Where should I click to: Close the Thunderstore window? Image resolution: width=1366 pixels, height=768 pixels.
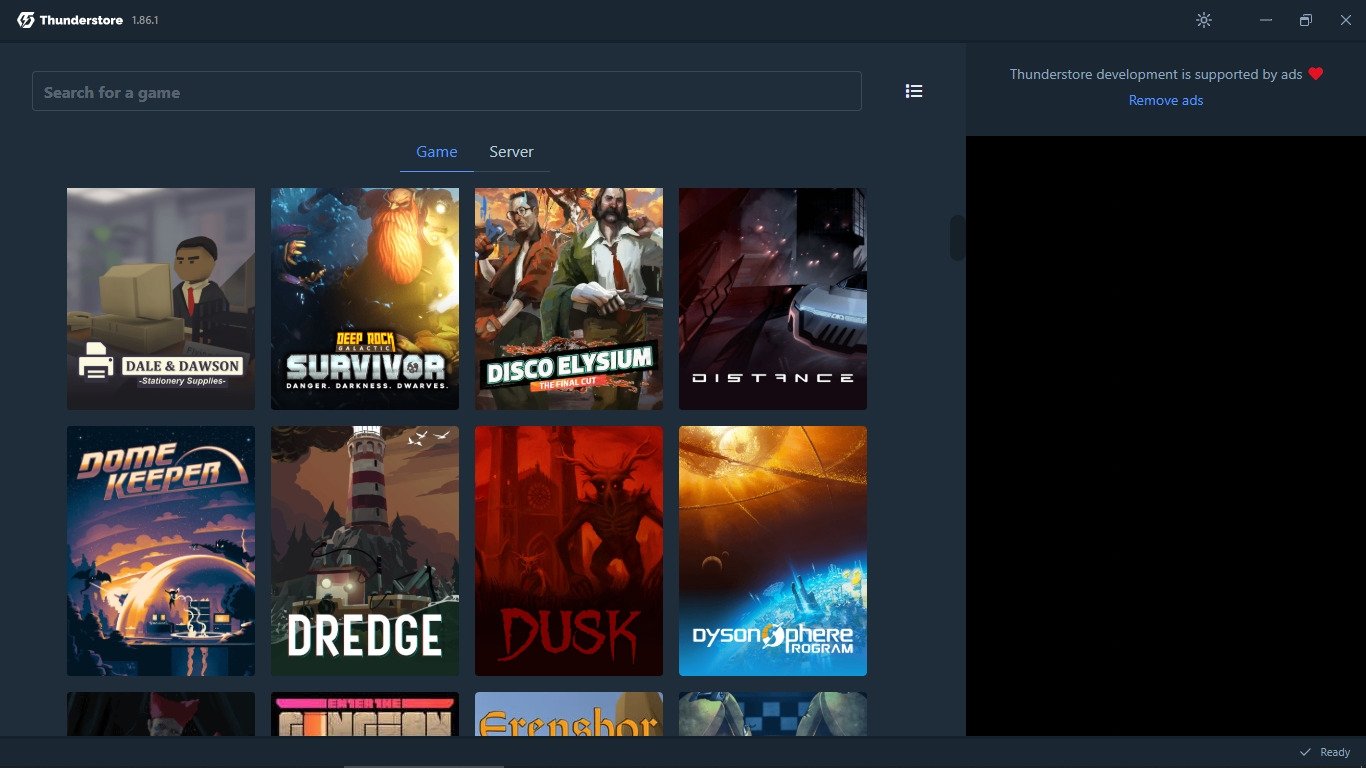click(1346, 20)
